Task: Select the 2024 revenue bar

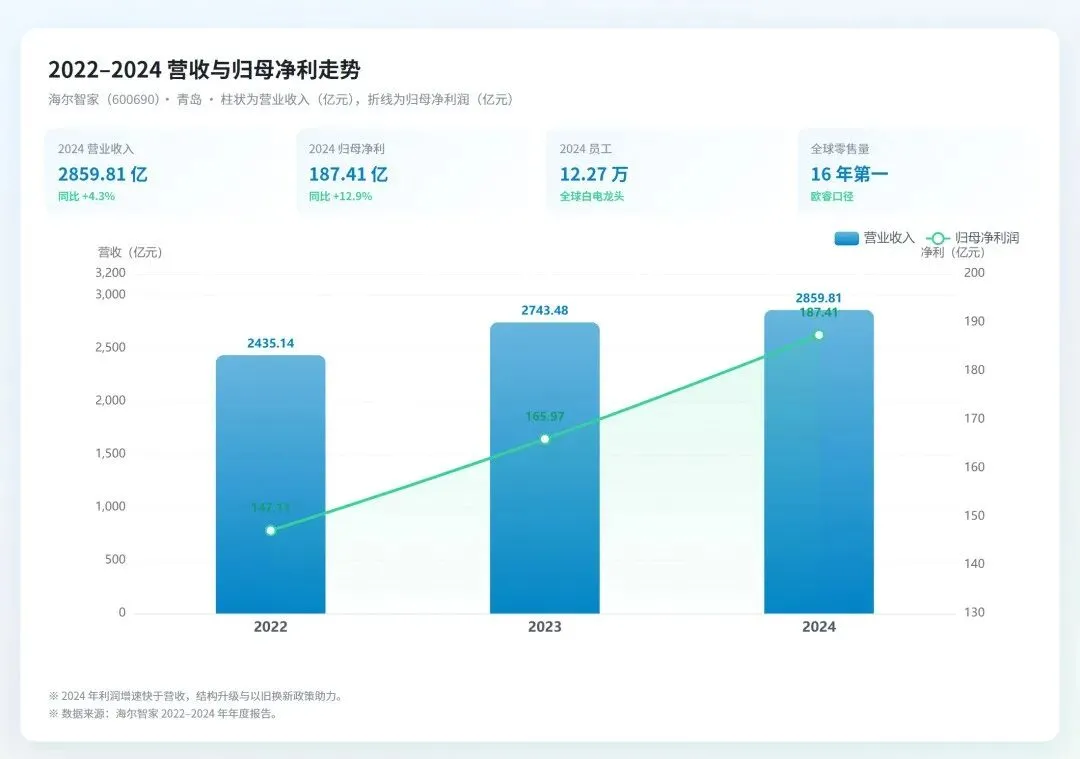Action: point(819,462)
